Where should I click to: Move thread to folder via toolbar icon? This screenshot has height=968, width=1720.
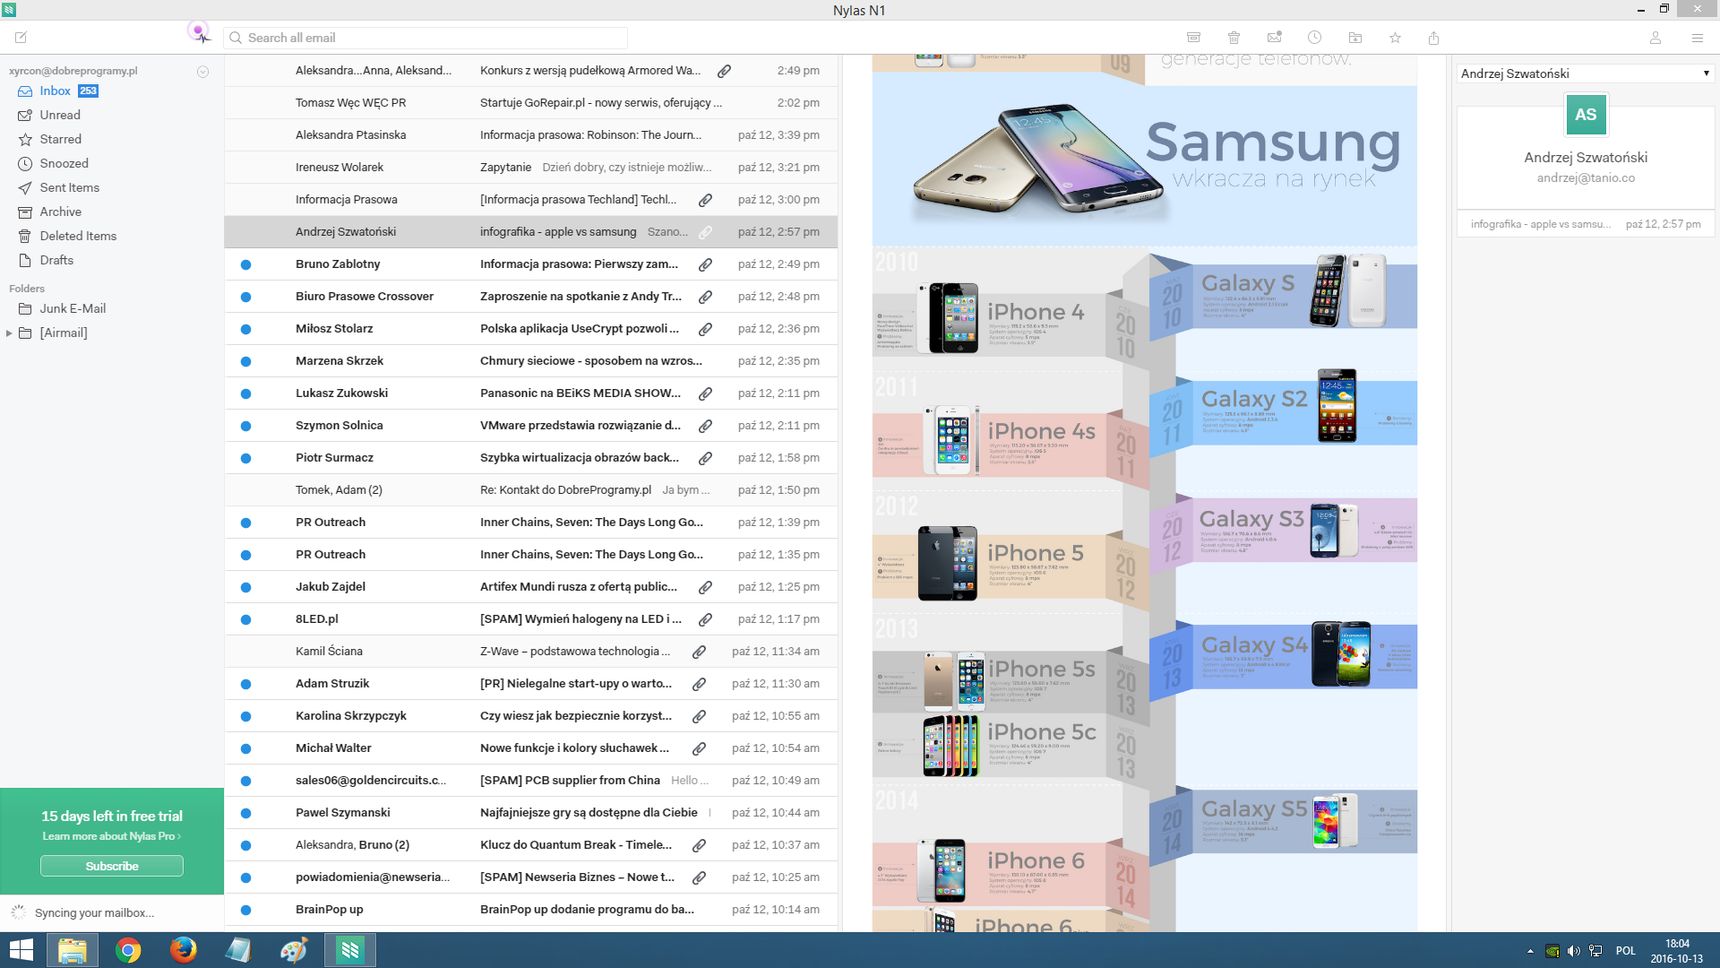pos(1355,37)
